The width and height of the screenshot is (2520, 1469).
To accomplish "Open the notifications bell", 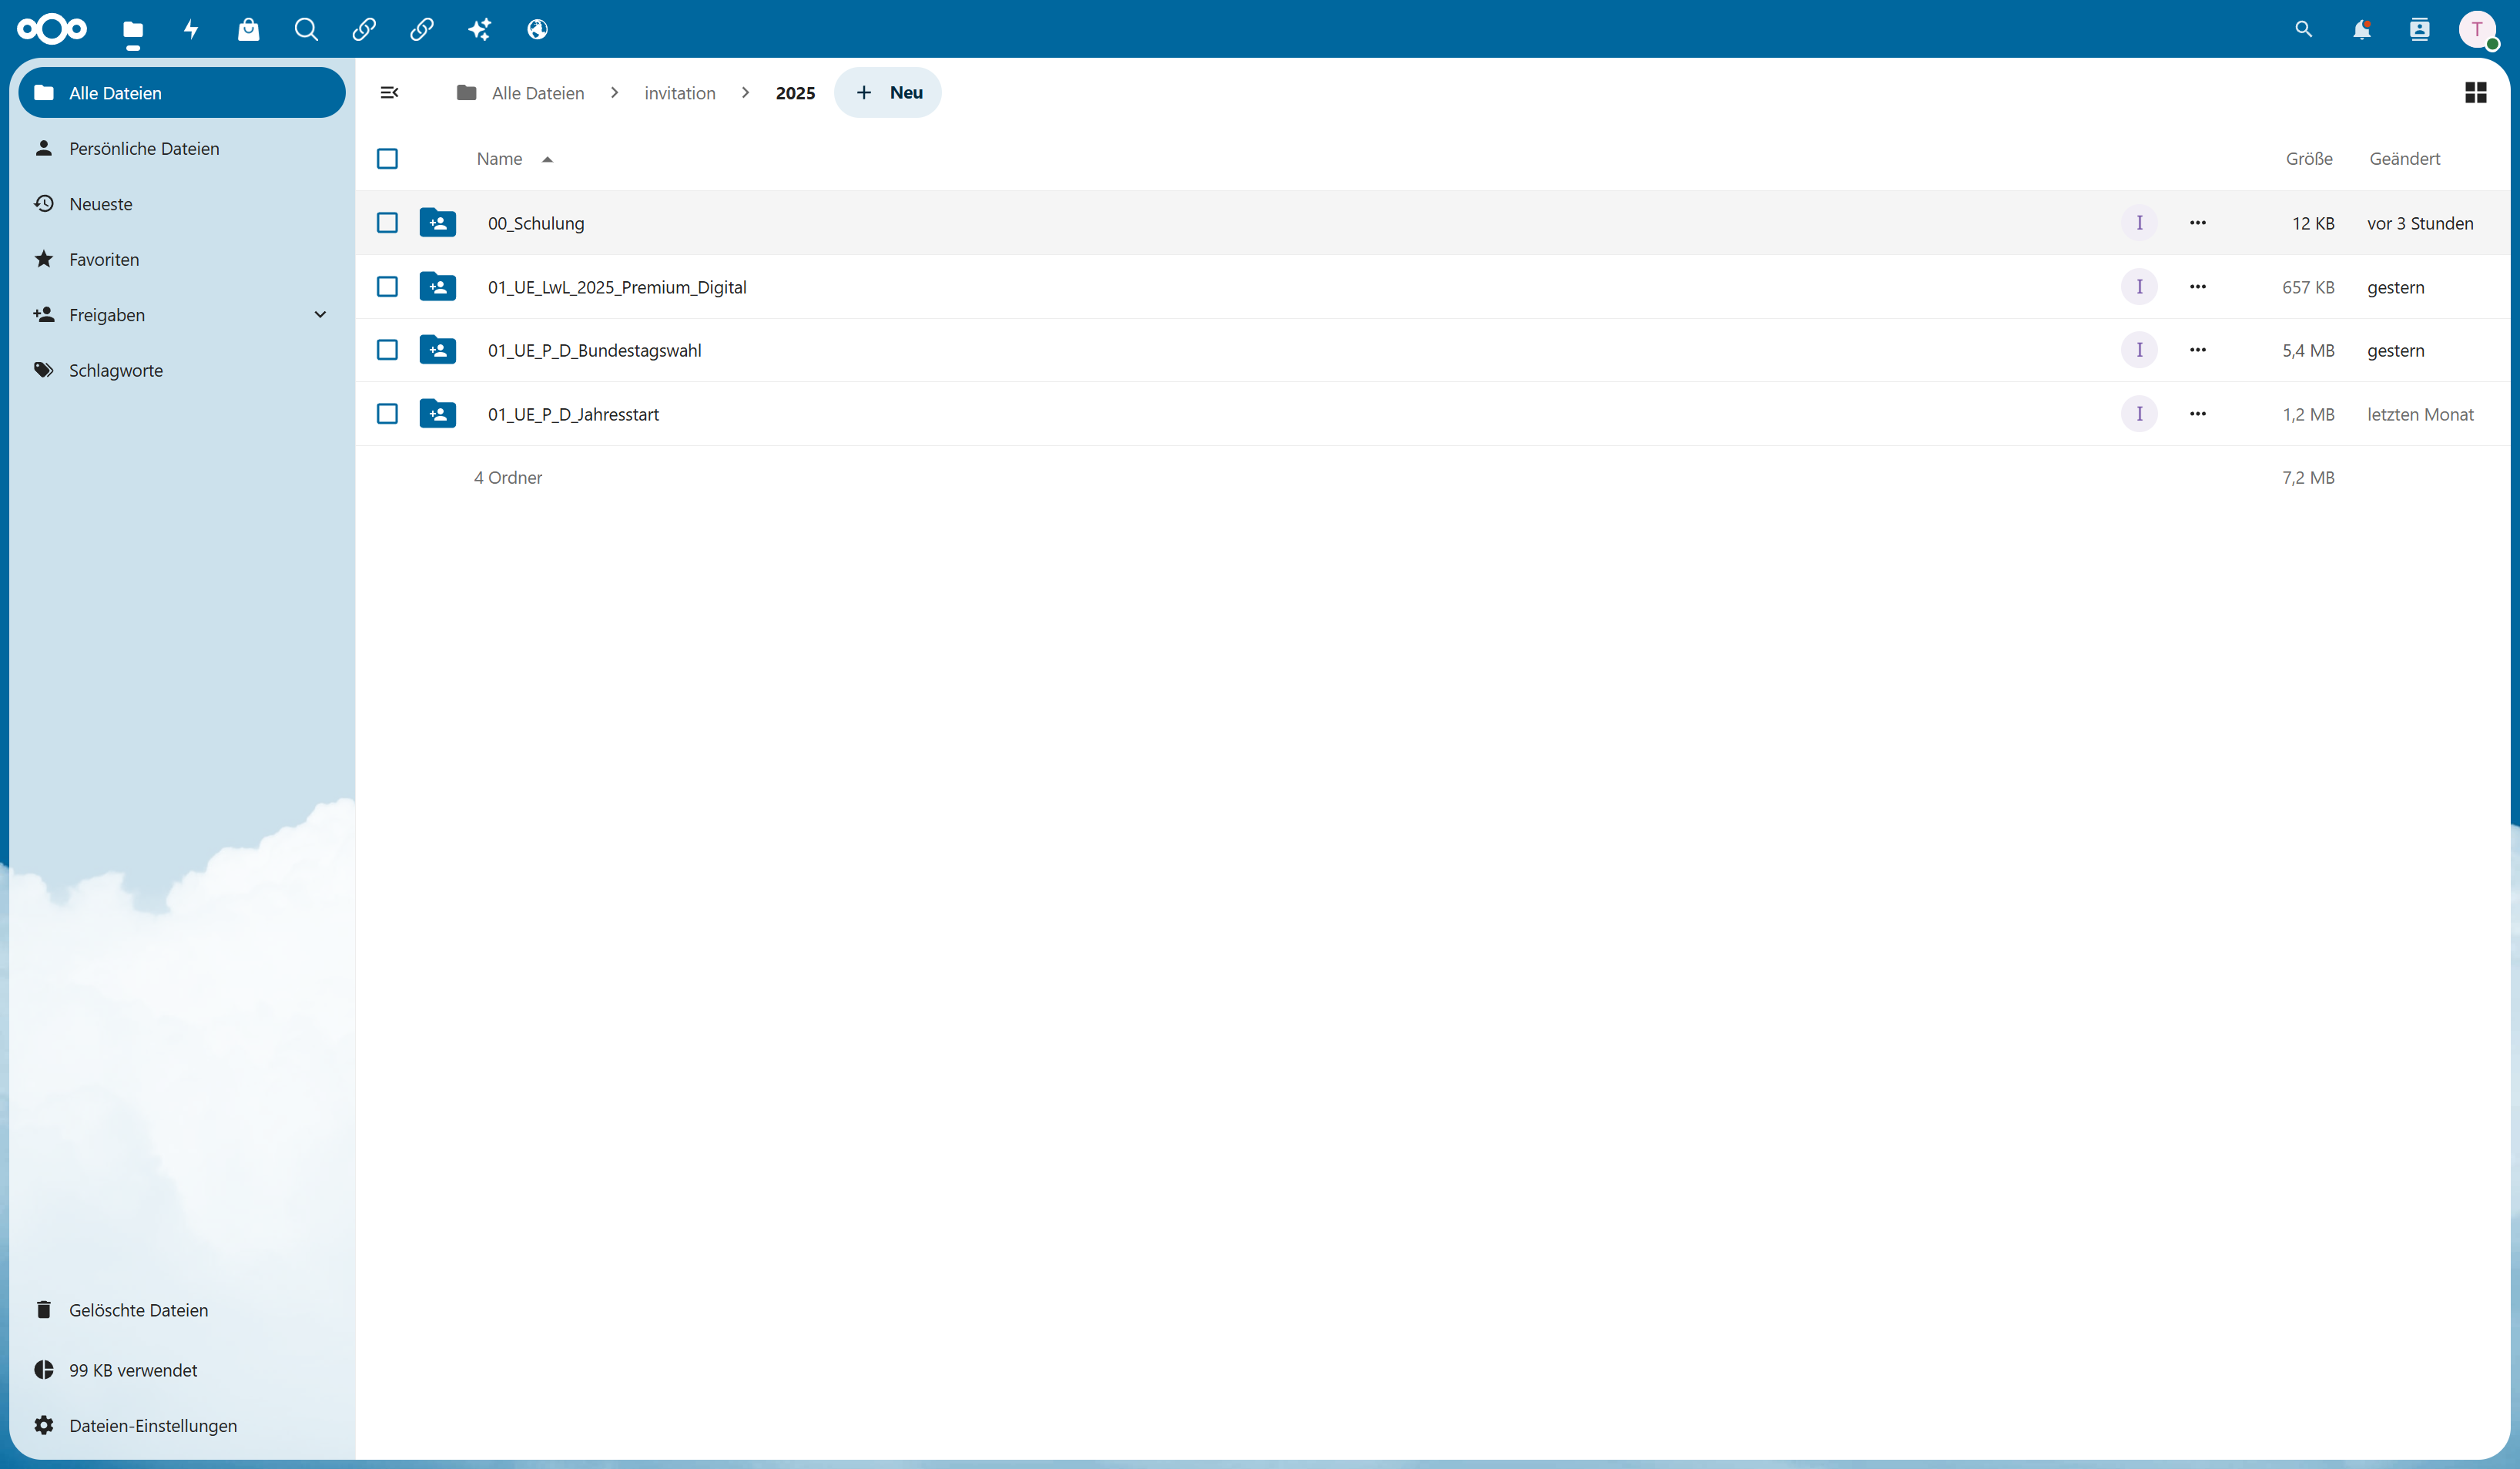I will (x=2362, y=30).
